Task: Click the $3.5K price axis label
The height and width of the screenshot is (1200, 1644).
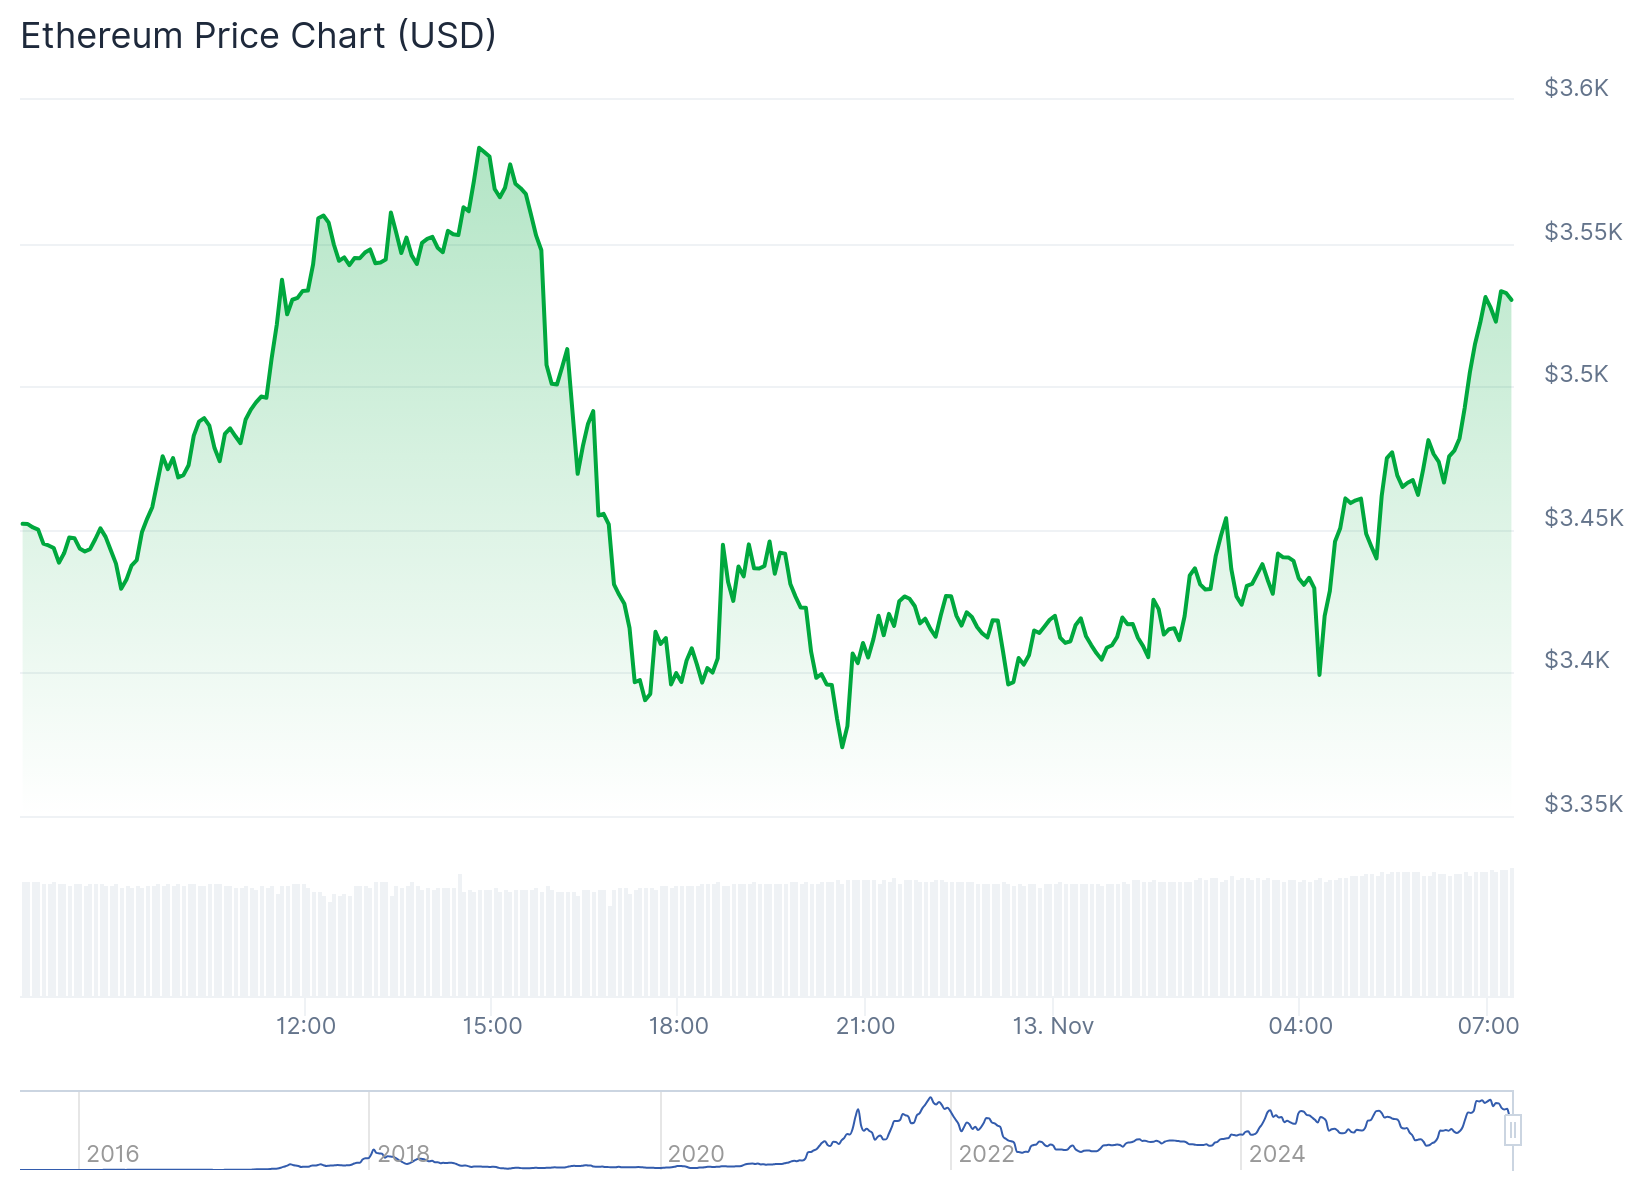Action: (1576, 374)
